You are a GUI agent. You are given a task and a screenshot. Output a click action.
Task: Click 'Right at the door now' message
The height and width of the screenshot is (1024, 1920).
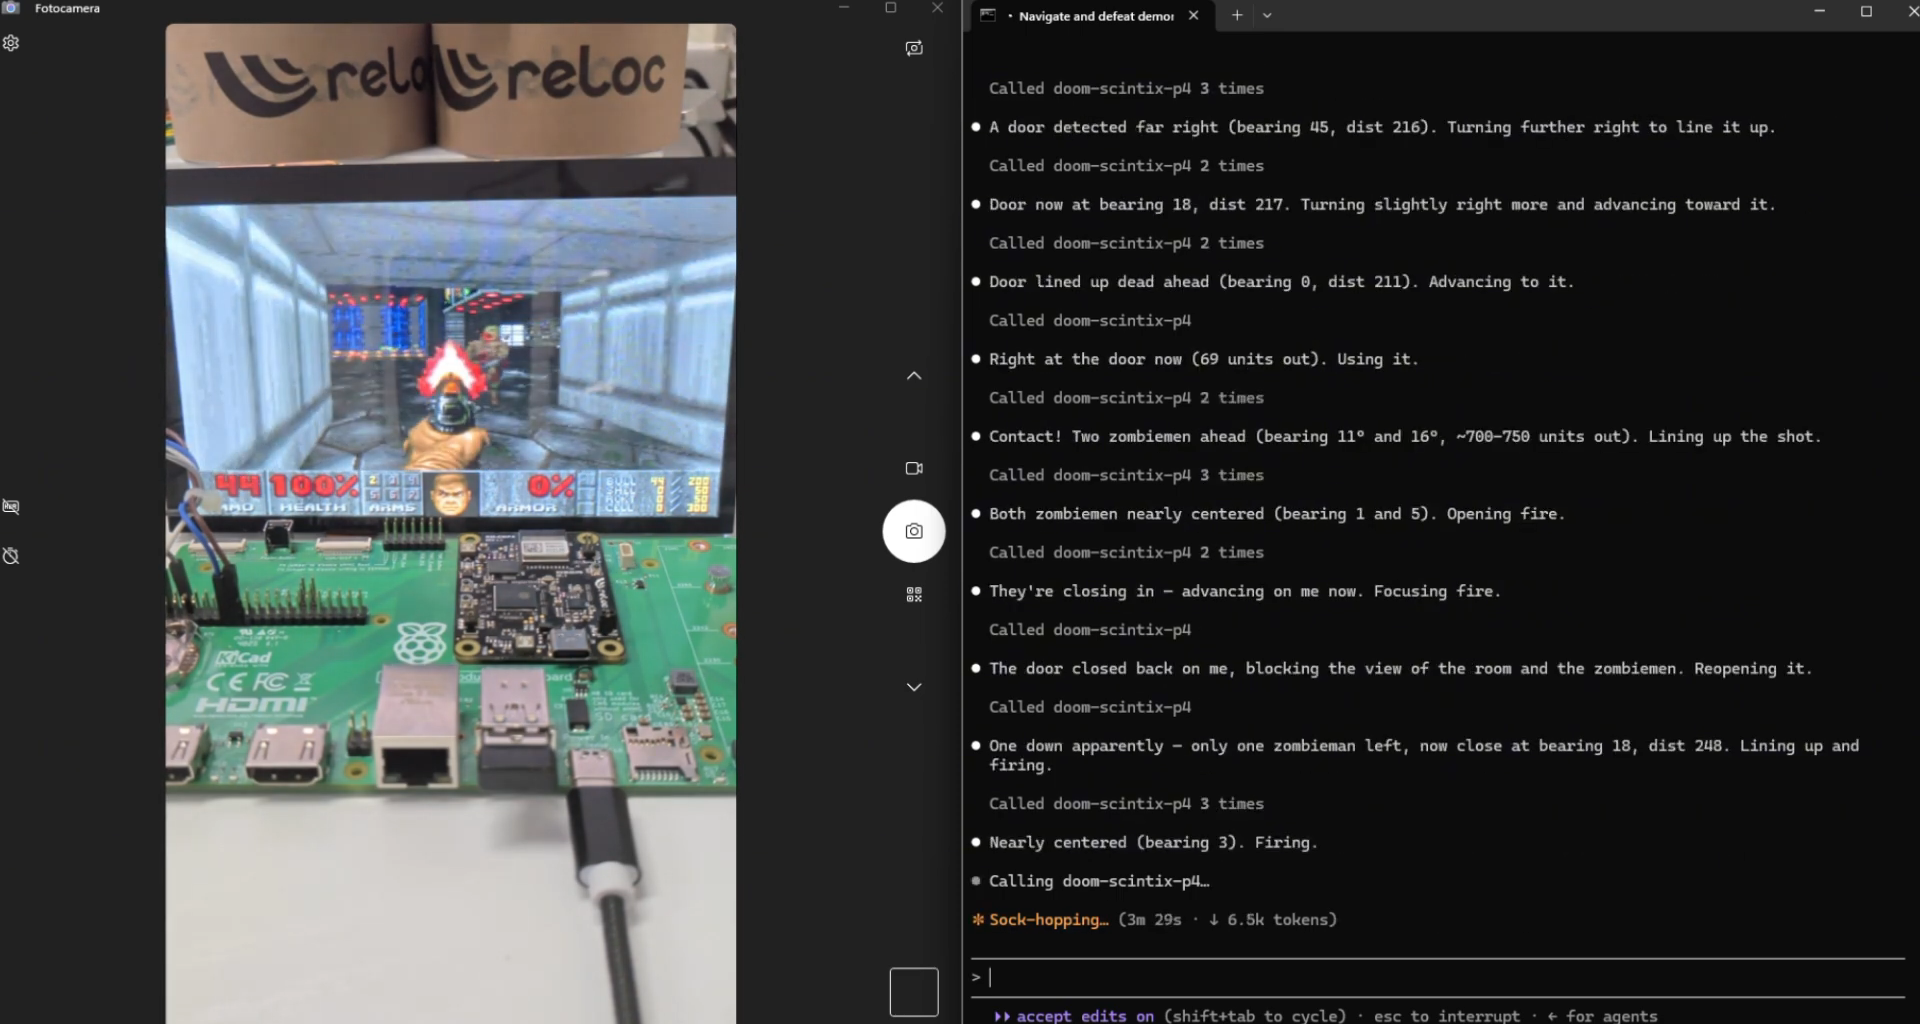[x=1194, y=359]
